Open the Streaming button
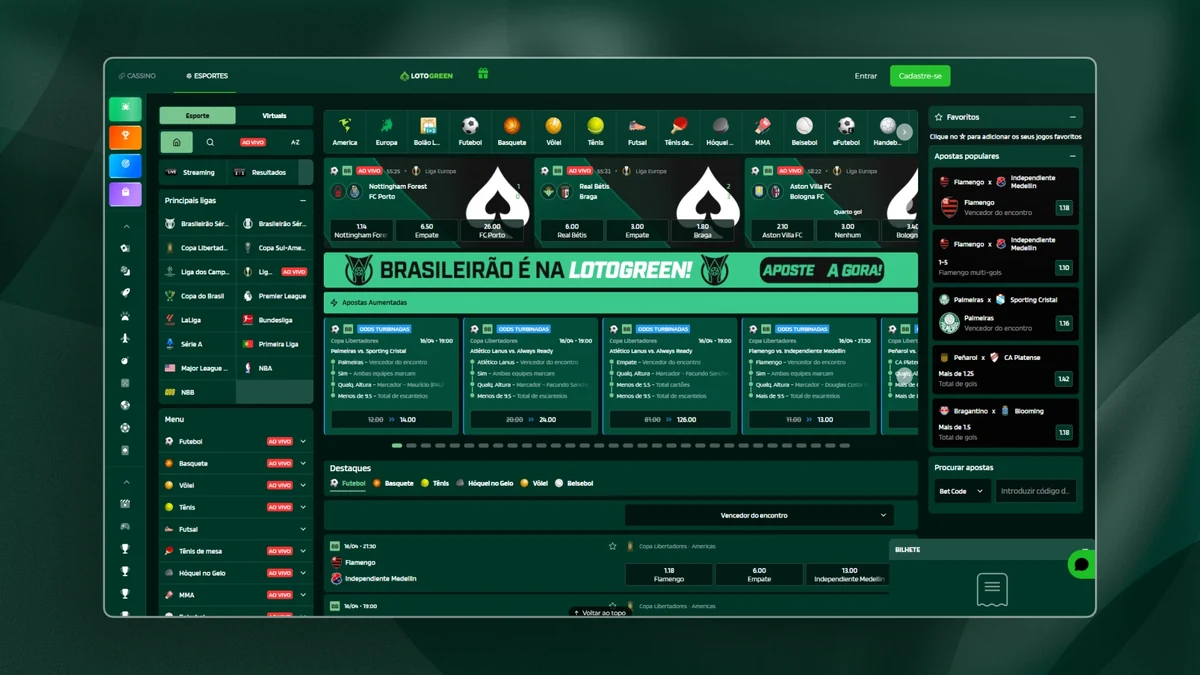The image size is (1200, 675). 191,172
